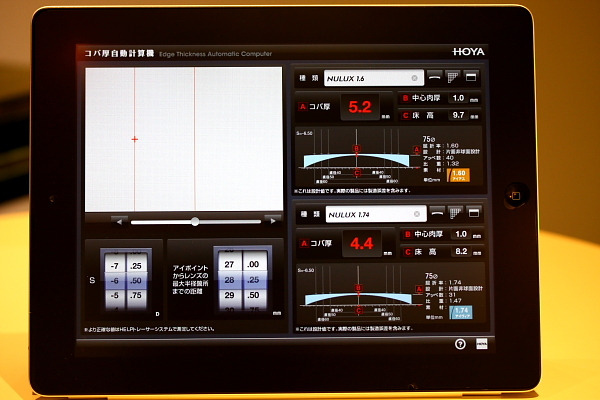Select 29 in the distance mm picker
Screen dimensions: 600x400
(x=230, y=295)
